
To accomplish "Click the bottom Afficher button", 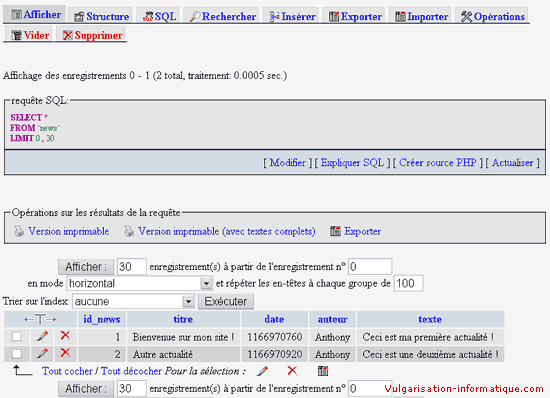I will (86, 389).
